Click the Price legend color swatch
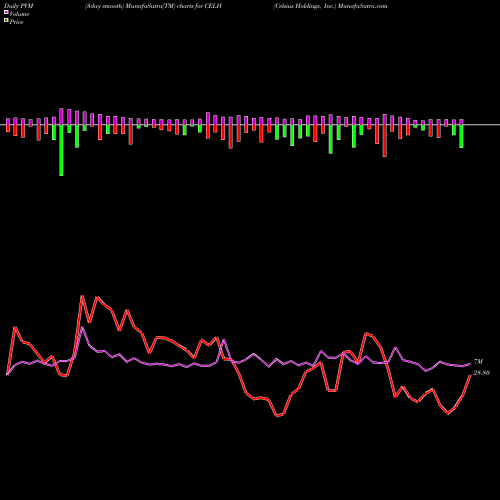This screenshot has width=500, height=500. (x=6, y=21)
